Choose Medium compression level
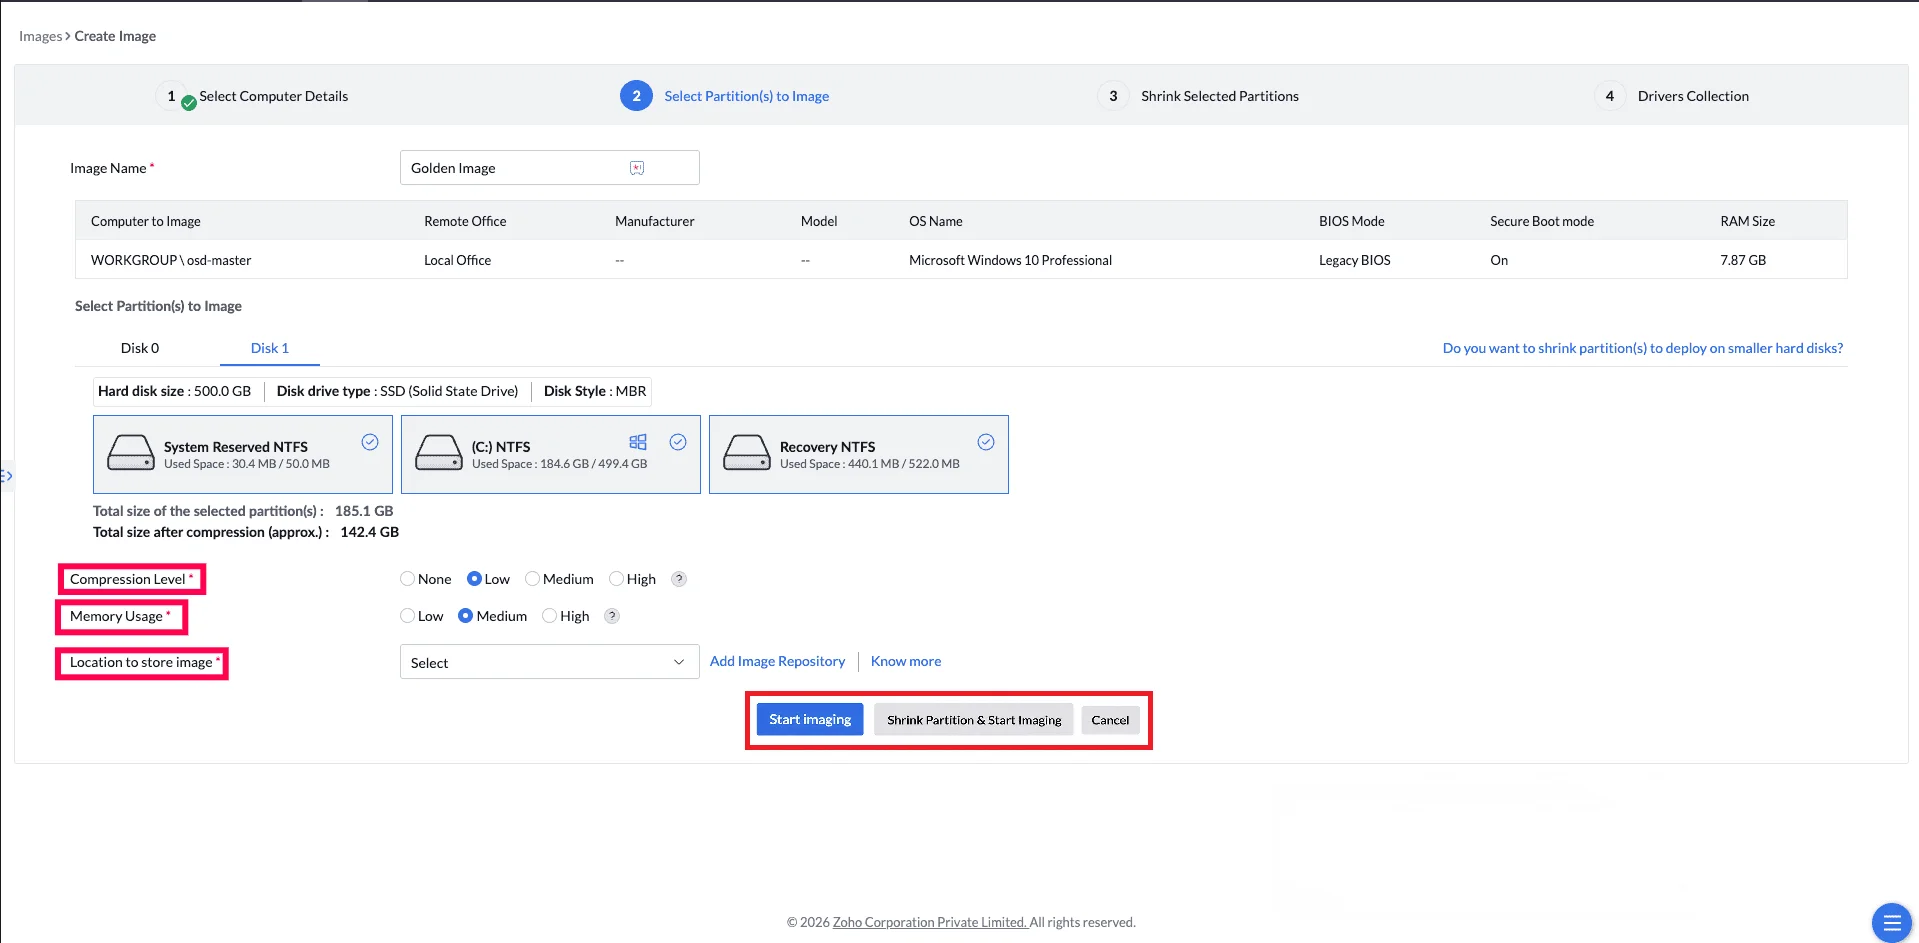Image resolution: width=1919 pixels, height=943 pixels. tap(532, 579)
